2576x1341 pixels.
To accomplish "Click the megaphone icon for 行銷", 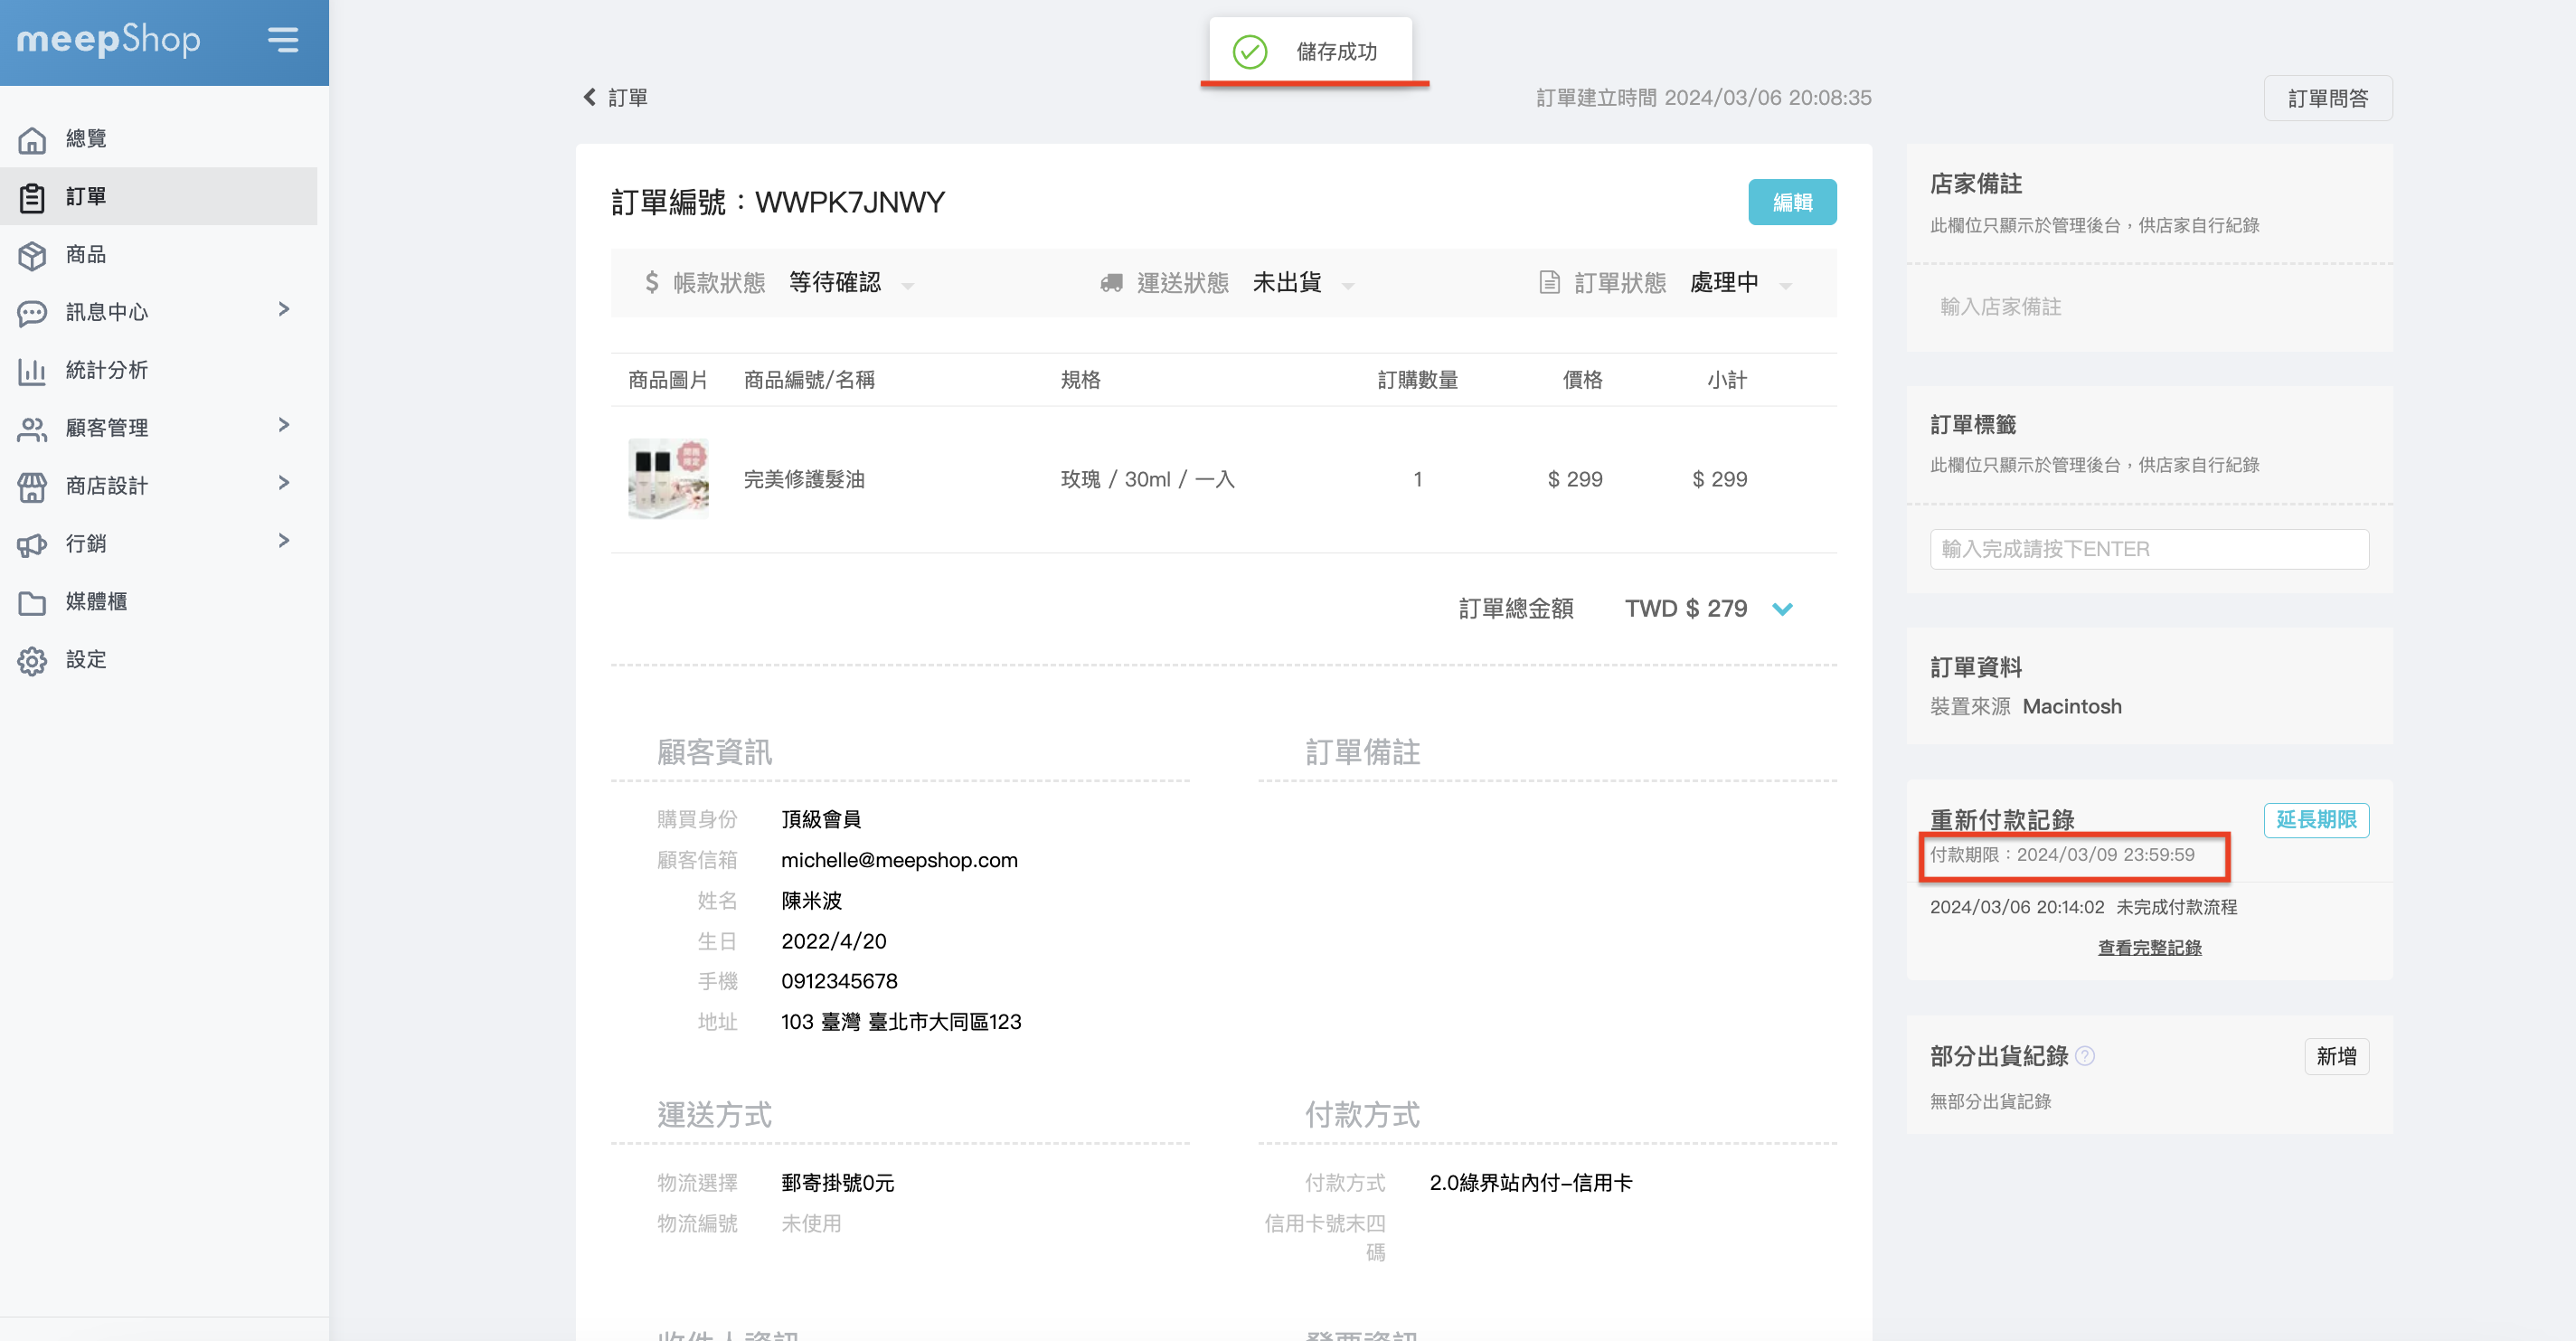I will (32, 544).
